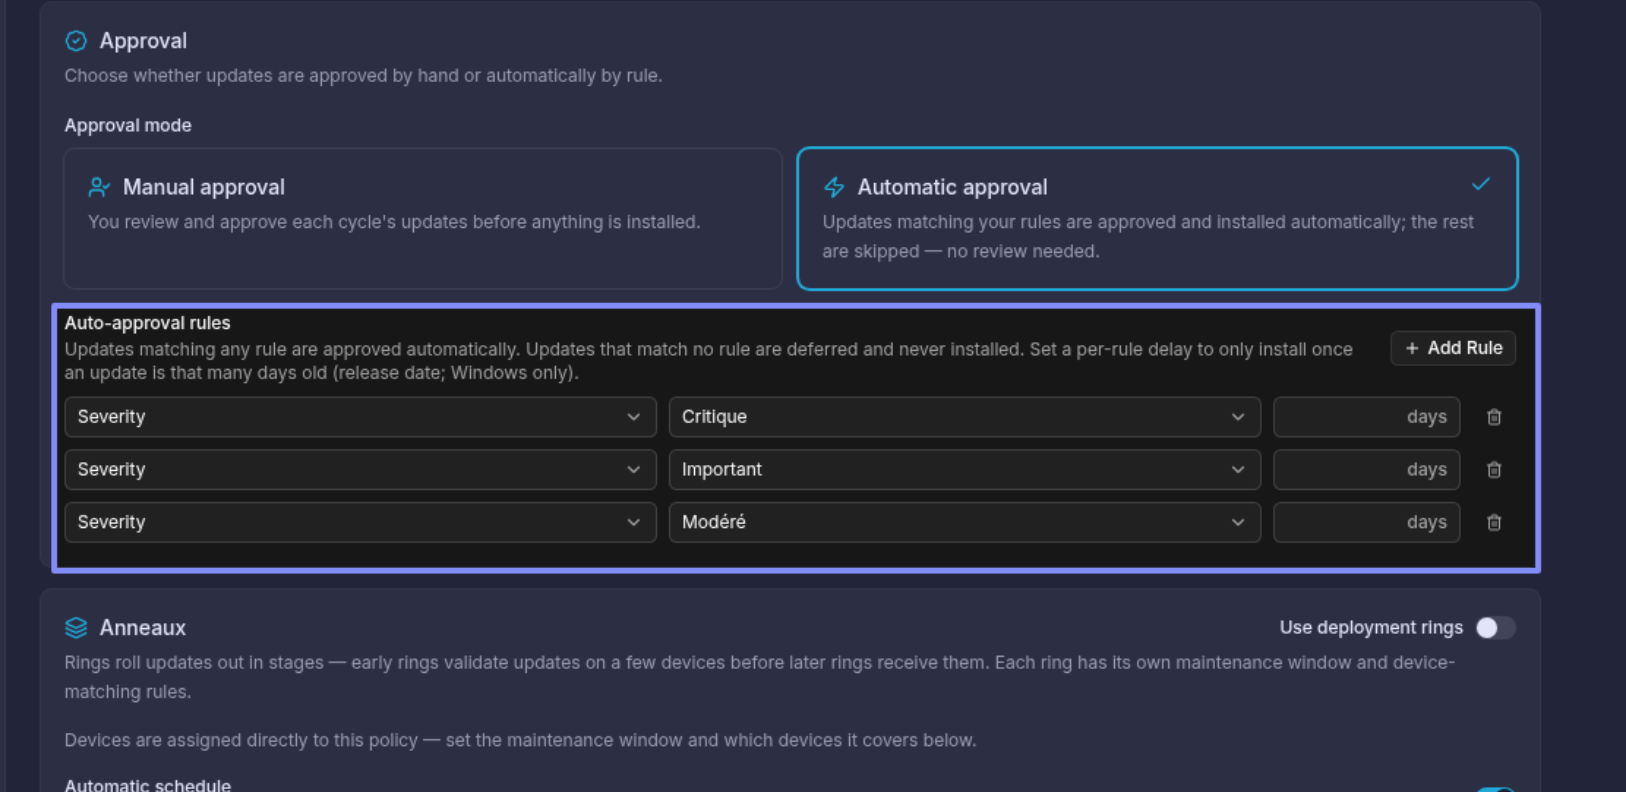Click the Use deployment rings label
This screenshot has width=1626, height=792.
[1371, 628]
